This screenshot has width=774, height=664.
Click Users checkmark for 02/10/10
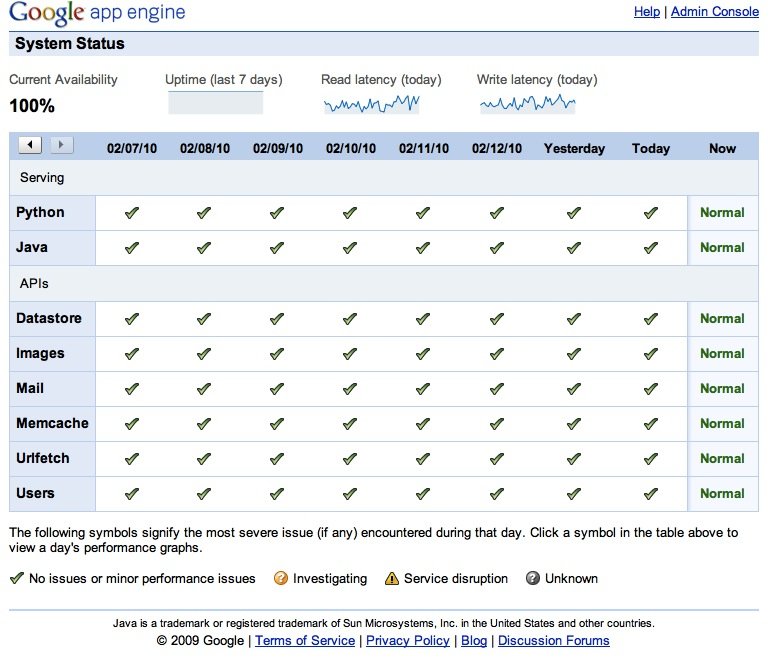tap(350, 494)
